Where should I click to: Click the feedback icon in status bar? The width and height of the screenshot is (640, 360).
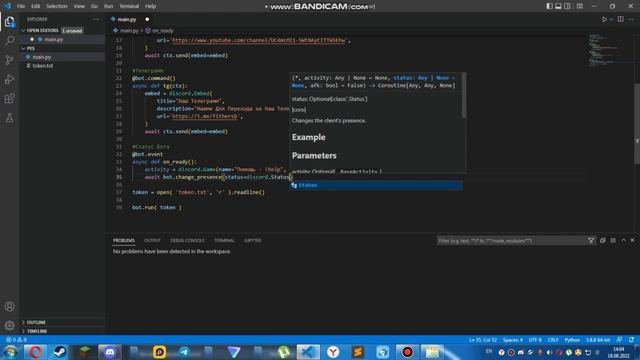[620, 340]
